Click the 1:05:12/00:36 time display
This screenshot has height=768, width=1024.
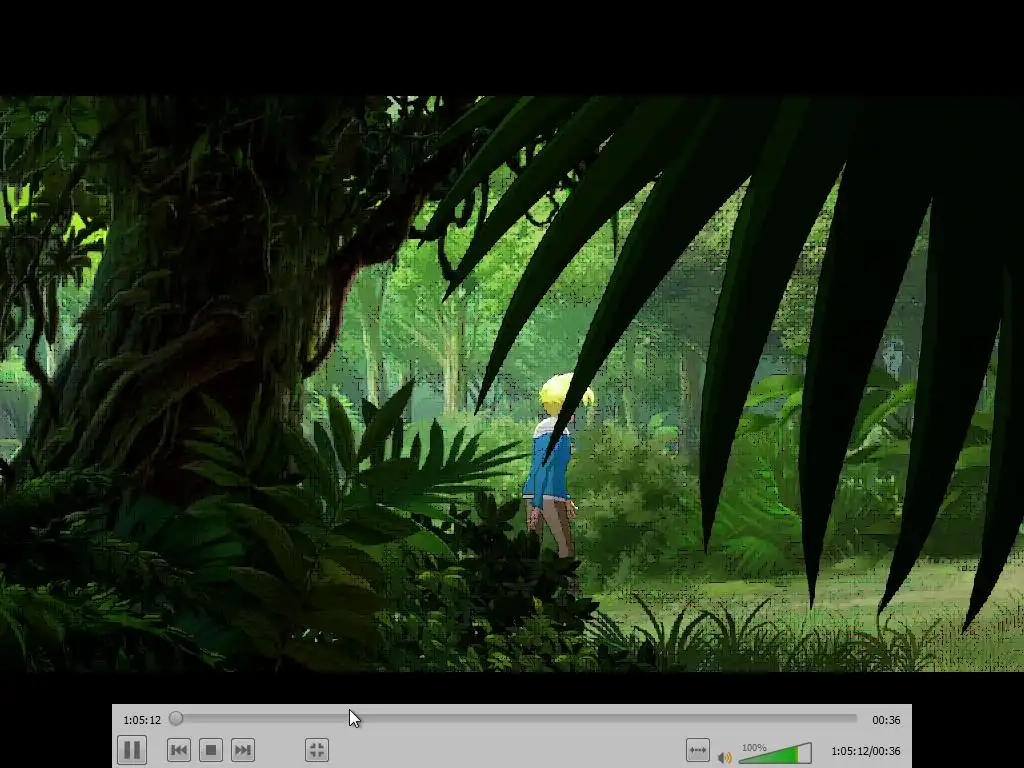point(865,751)
